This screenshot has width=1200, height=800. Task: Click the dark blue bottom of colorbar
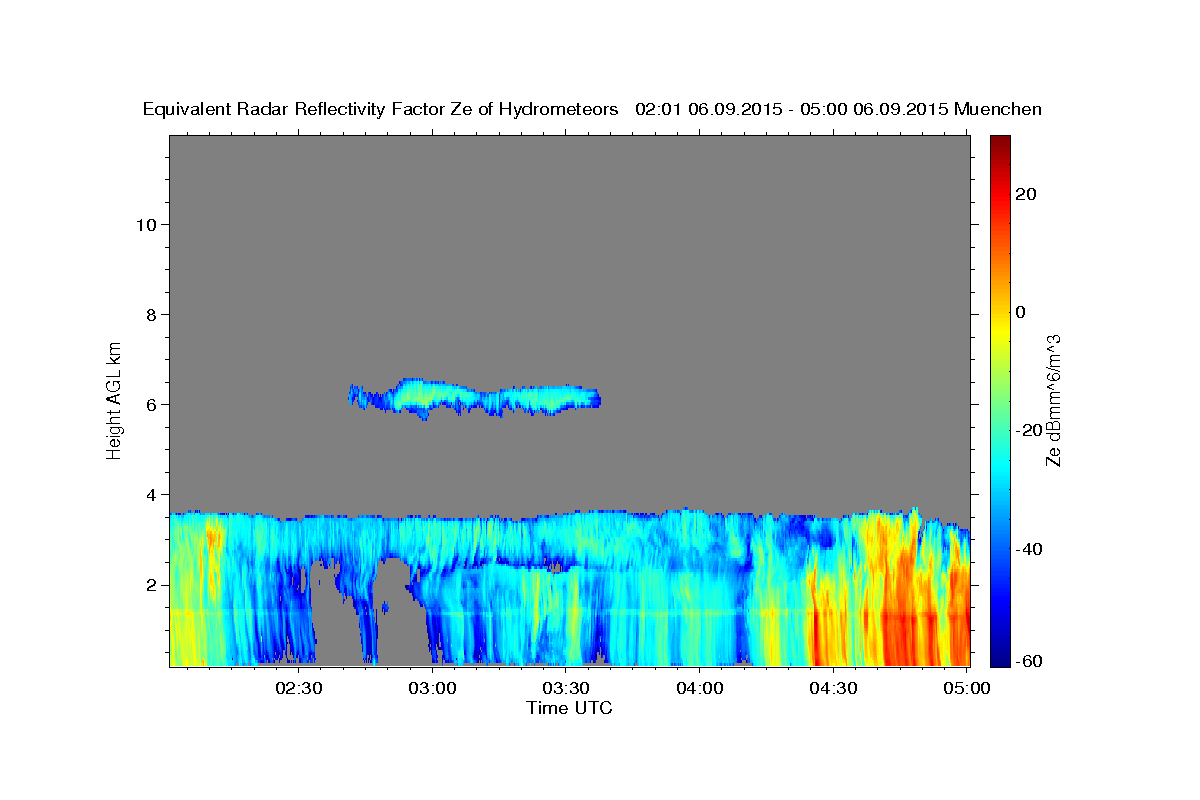1000,658
